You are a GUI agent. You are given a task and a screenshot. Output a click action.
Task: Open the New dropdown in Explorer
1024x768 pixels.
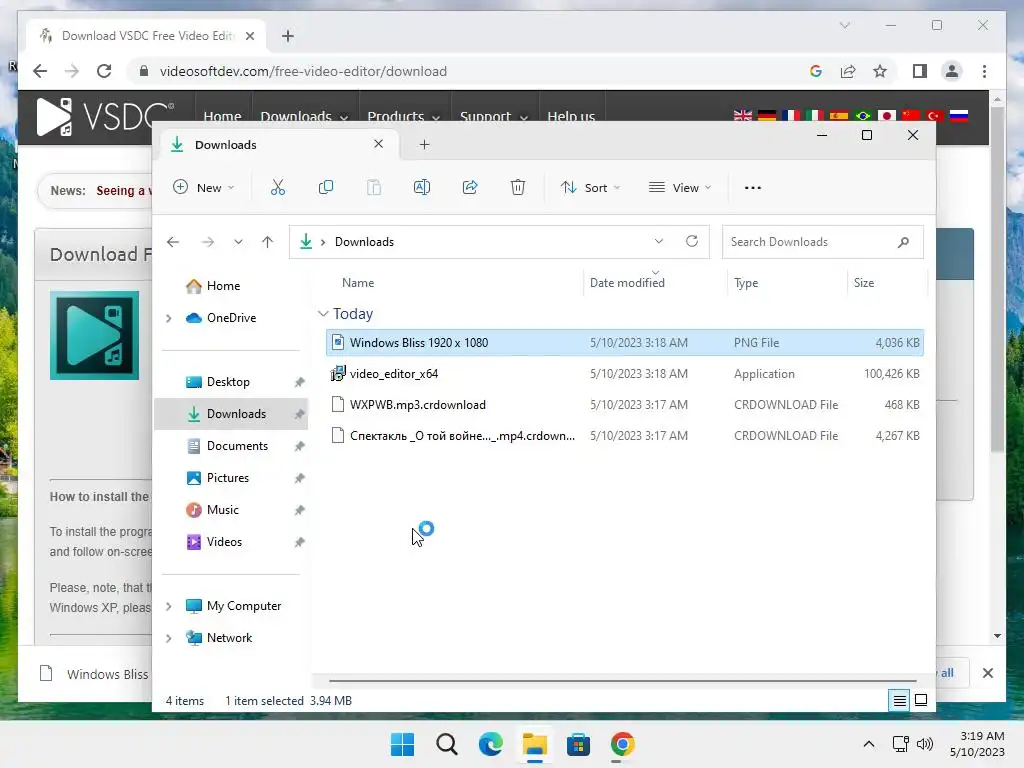[203, 187]
